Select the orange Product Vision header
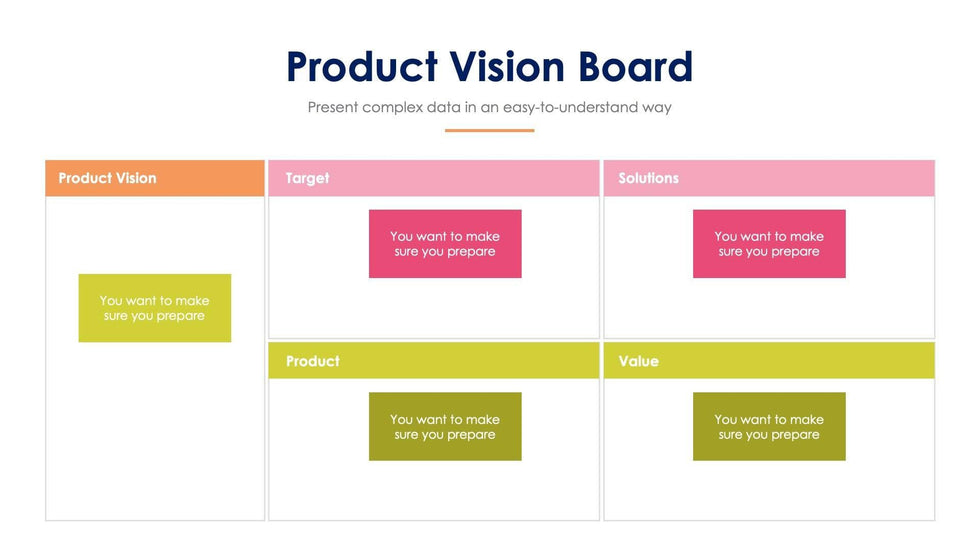The height and width of the screenshot is (551, 980). click(x=155, y=178)
